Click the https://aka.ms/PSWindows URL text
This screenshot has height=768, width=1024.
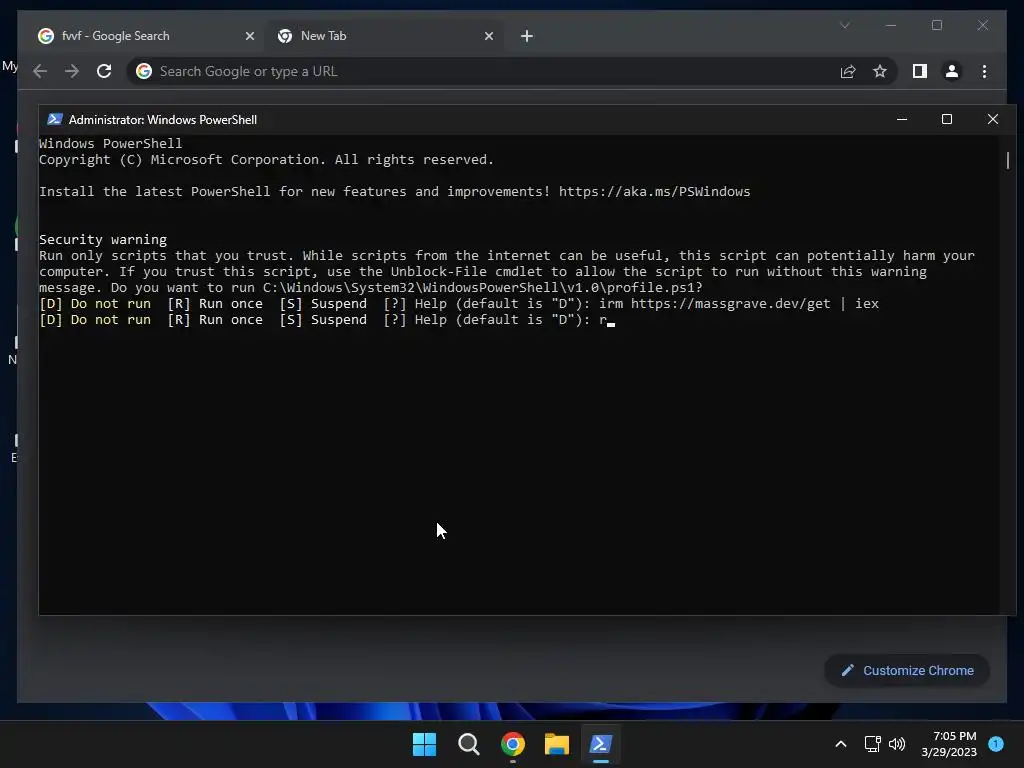tap(654, 191)
